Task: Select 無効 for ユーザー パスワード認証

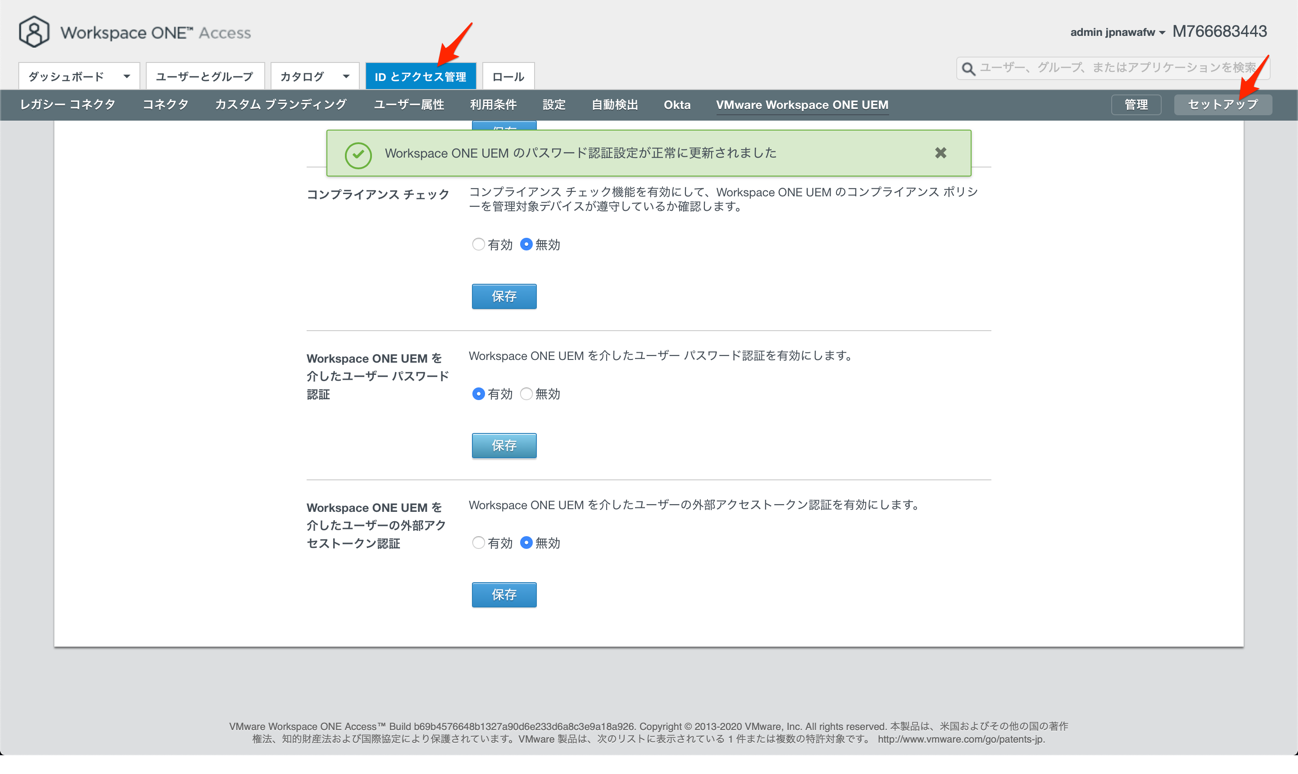Action: pos(526,394)
